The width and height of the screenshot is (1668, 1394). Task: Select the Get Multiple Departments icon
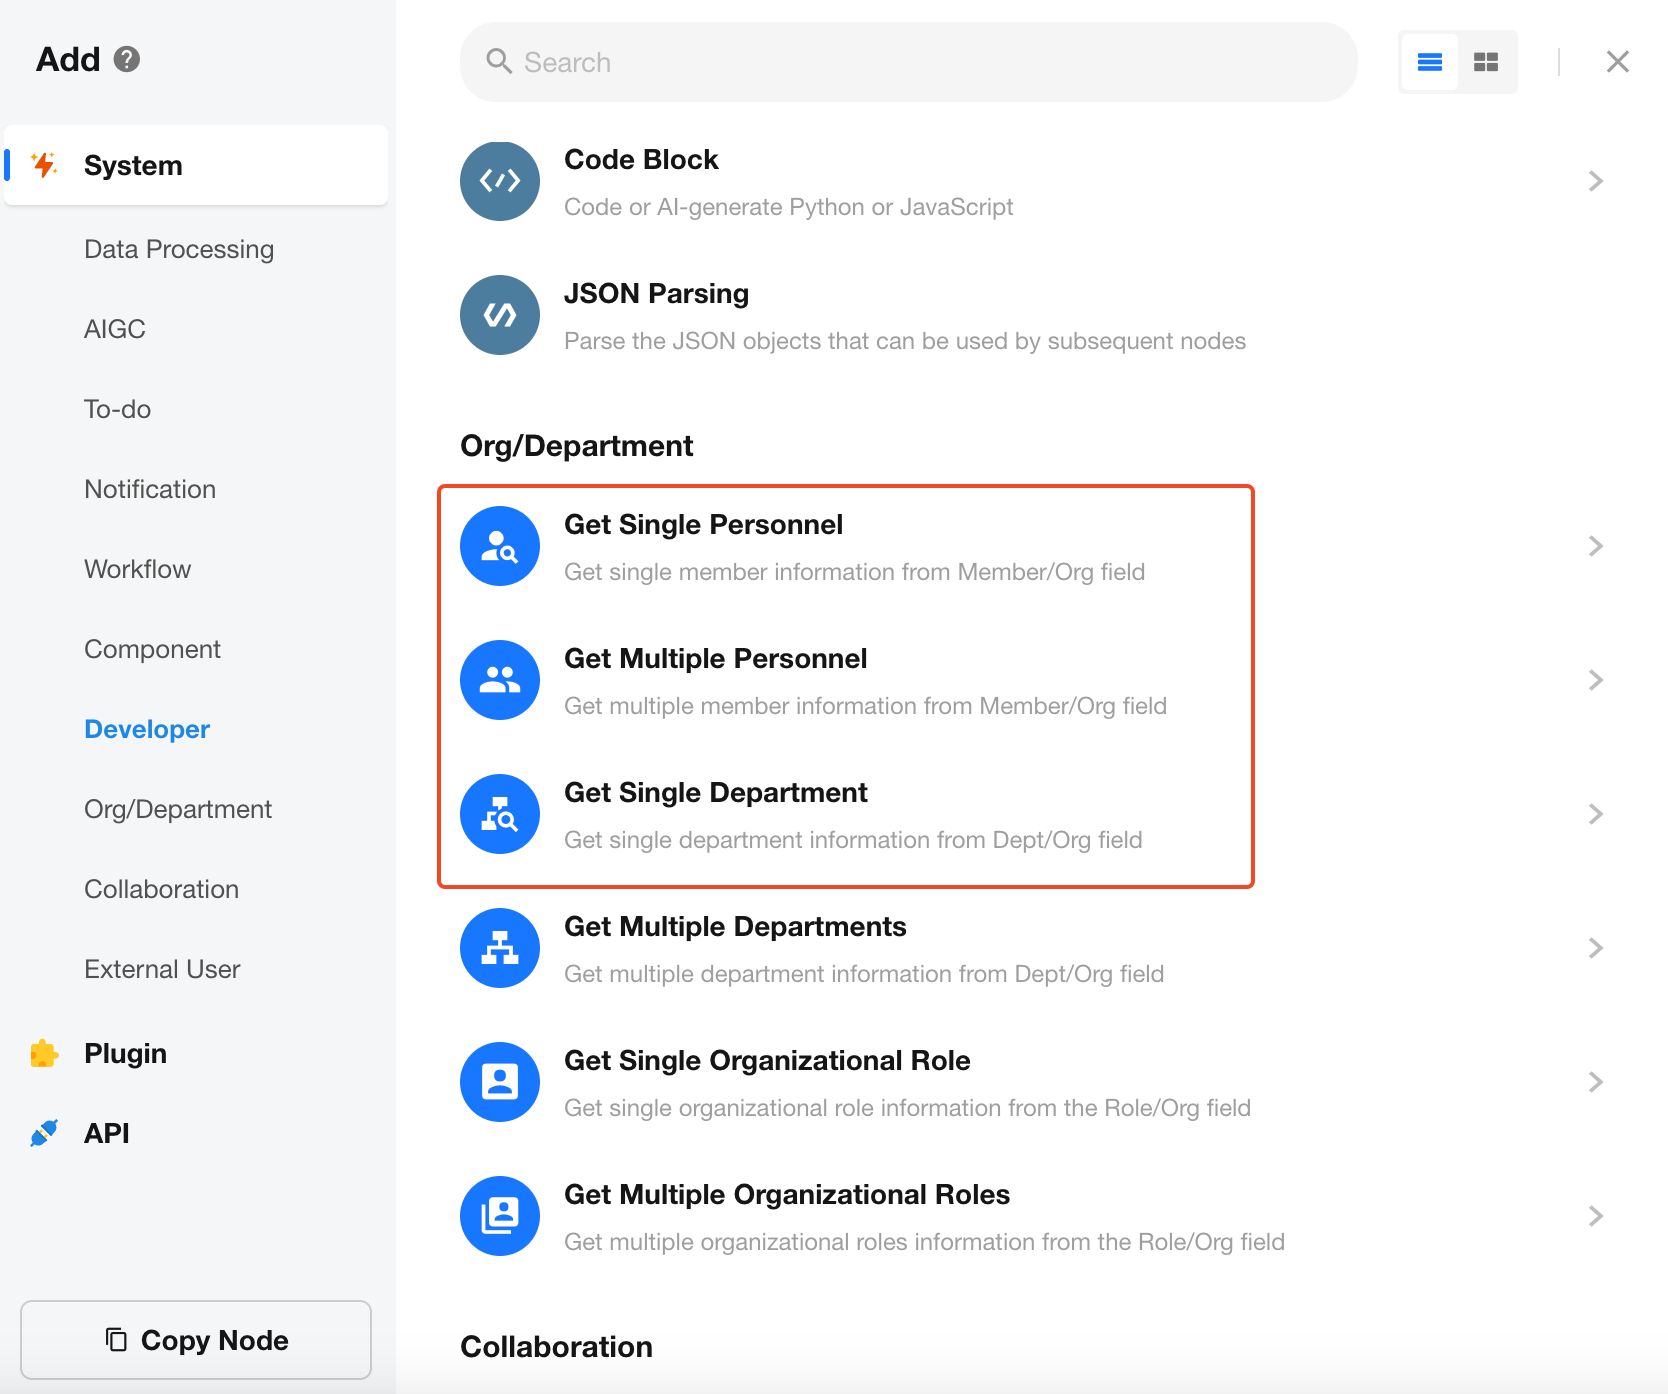pos(500,948)
